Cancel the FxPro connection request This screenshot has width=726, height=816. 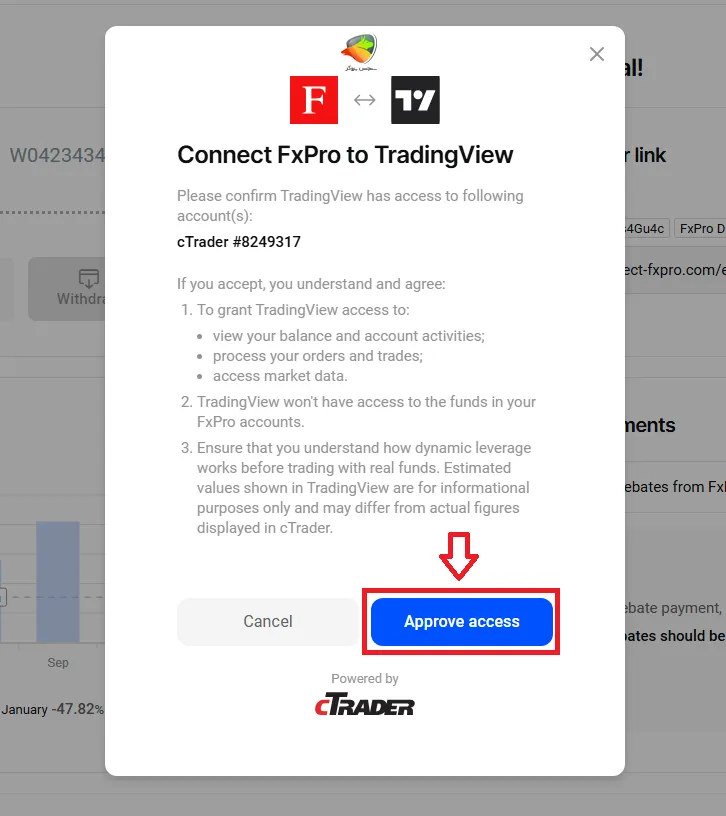pos(268,621)
